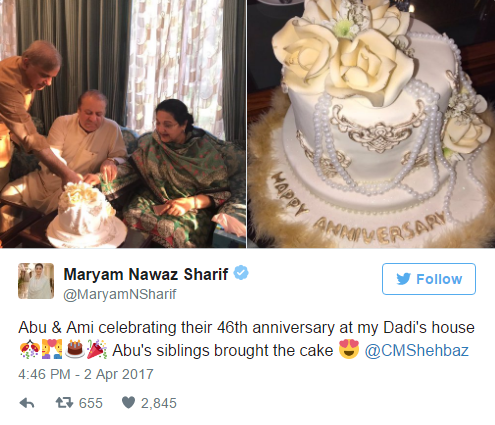Click Twitter bird icon in Follow button
Viewport: 495px width, 425px height.
[x=403, y=279]
